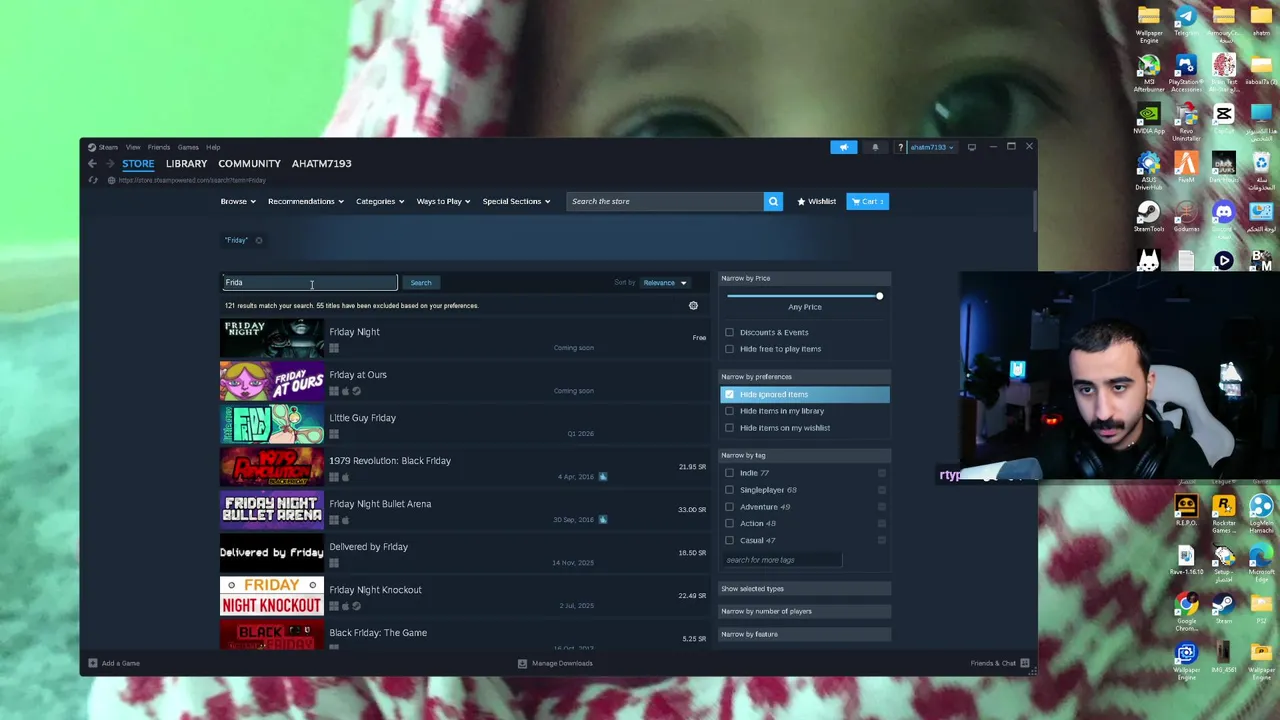Open the notifications bell
1280x720 pixels.
pyautogui.click(x=875, y=147)
